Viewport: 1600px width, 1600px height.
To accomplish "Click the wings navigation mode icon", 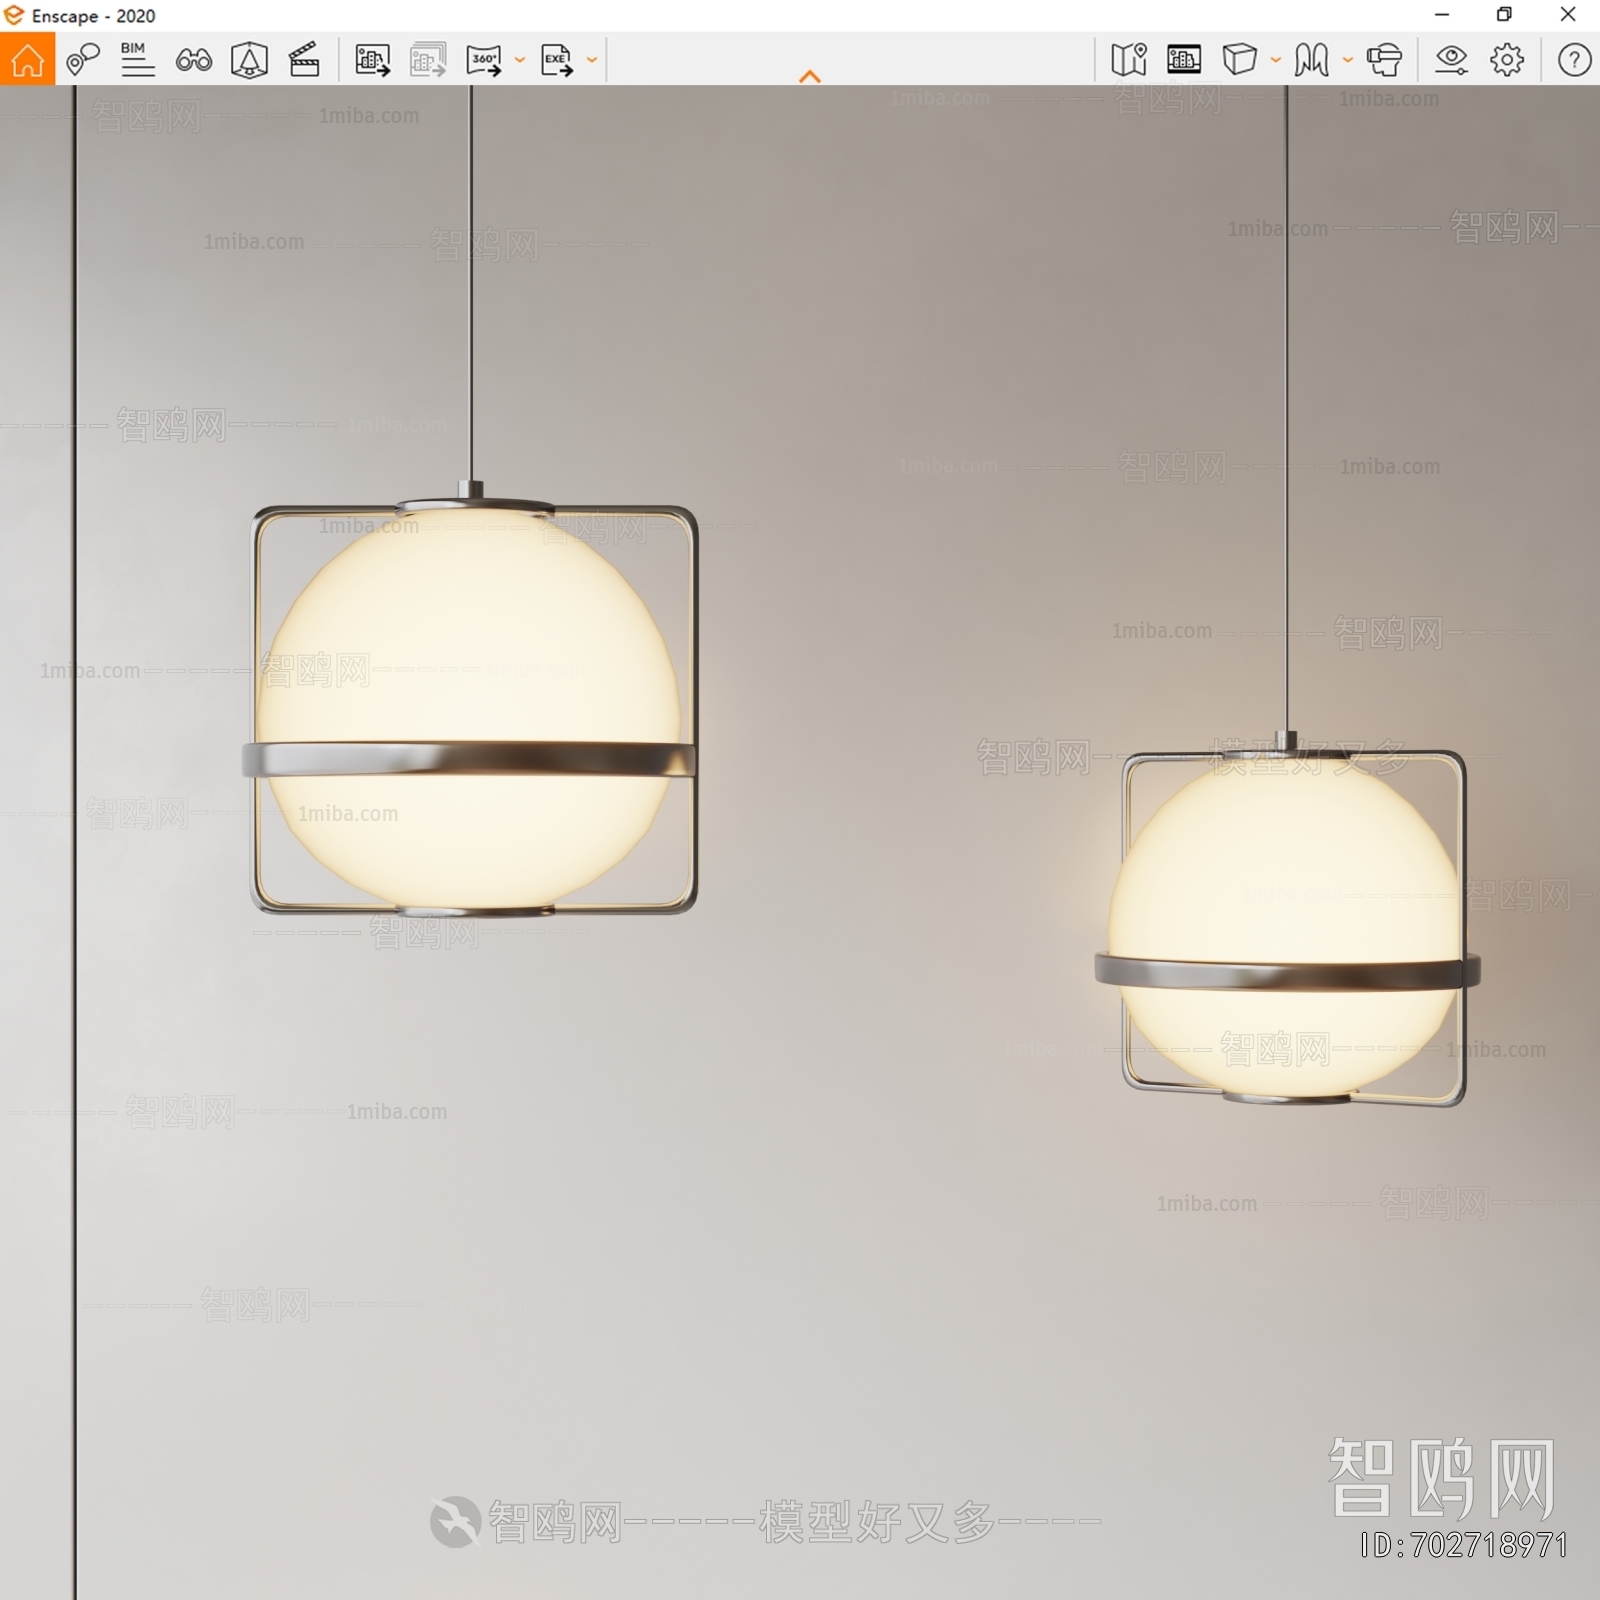I will (x=1312, y=60).
